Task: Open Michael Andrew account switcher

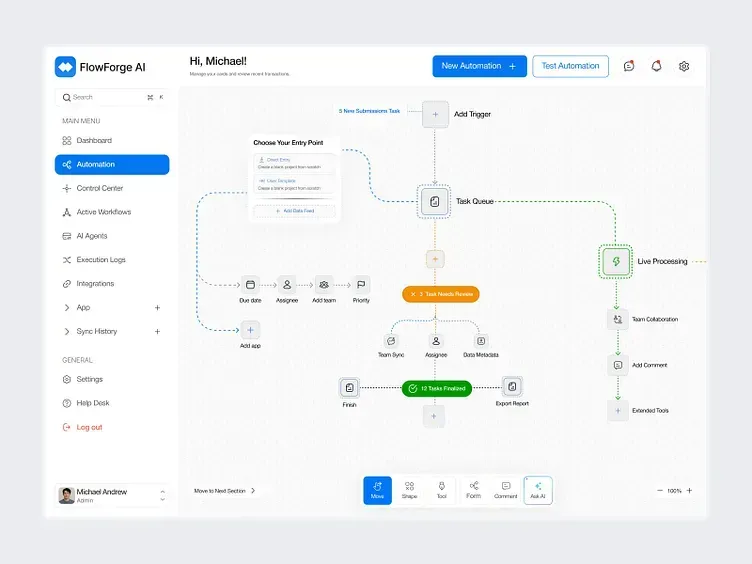Action: click(112, 495)
